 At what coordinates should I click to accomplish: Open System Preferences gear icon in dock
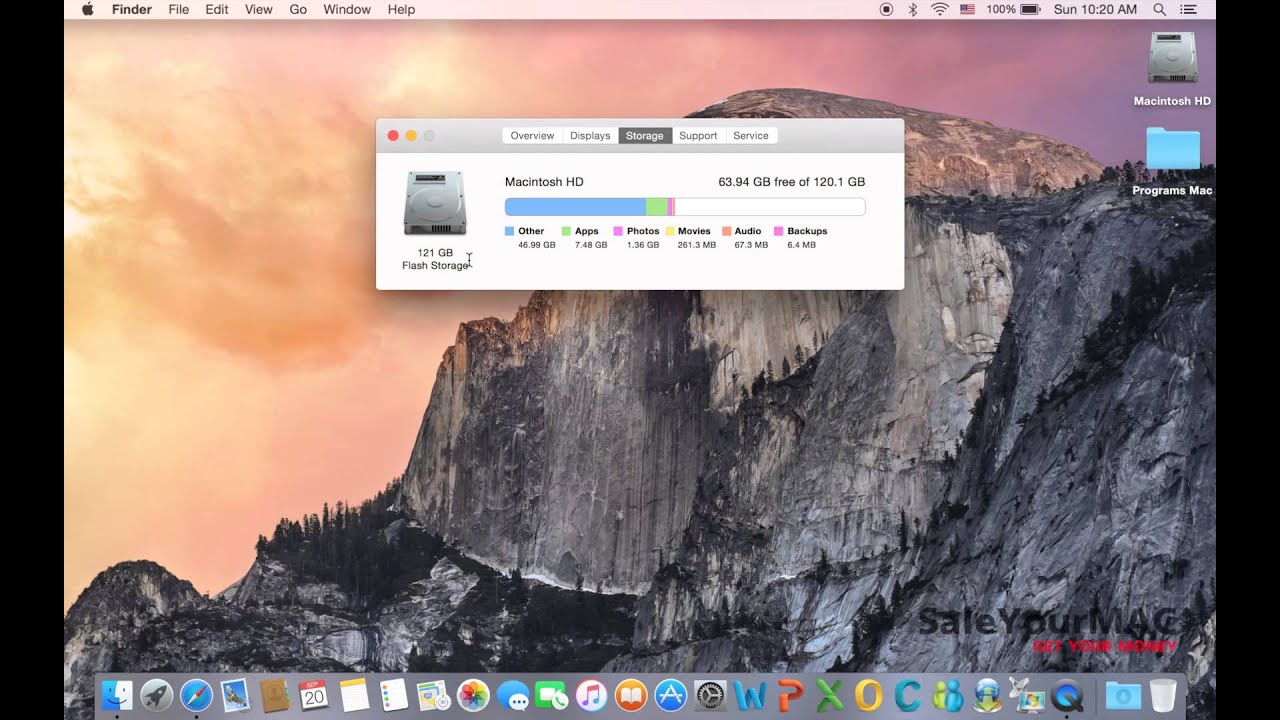pos(710,695)
